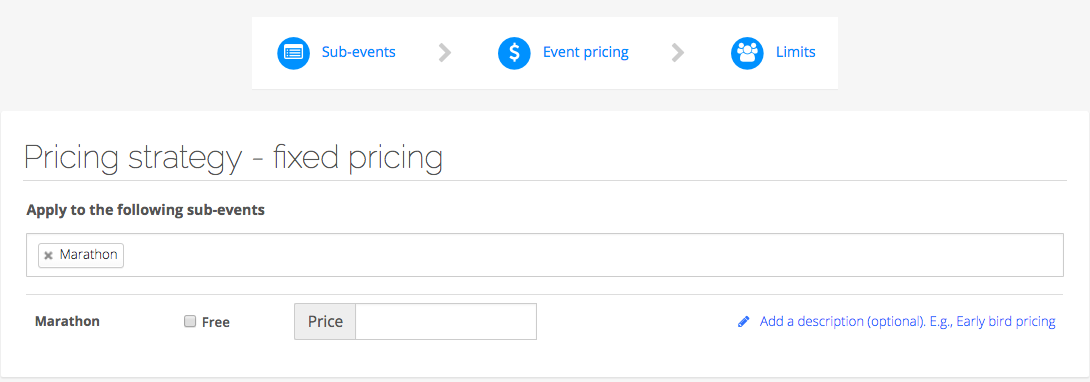The width and height of the screenshot is (1090, 382).
Task: Remove the Marathon tag via x icon
Action: [x=48, y=256]
